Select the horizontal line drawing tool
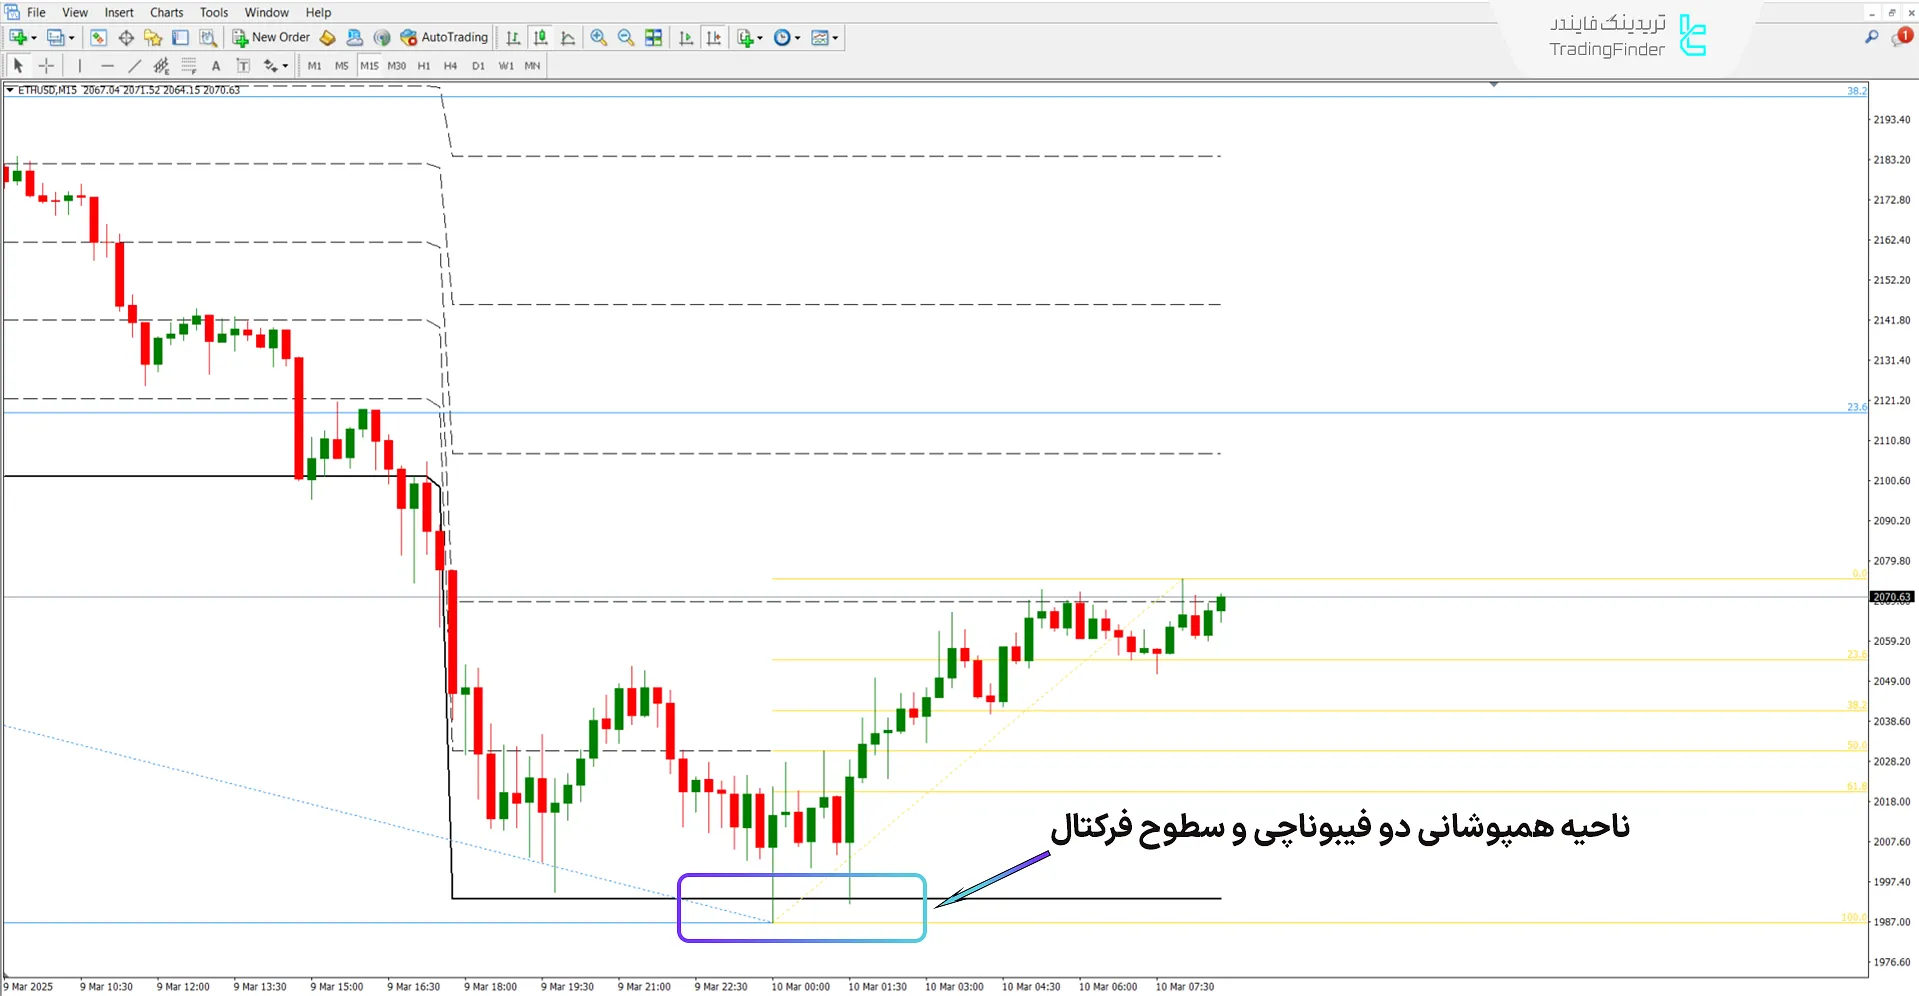 tap(108, 65)
